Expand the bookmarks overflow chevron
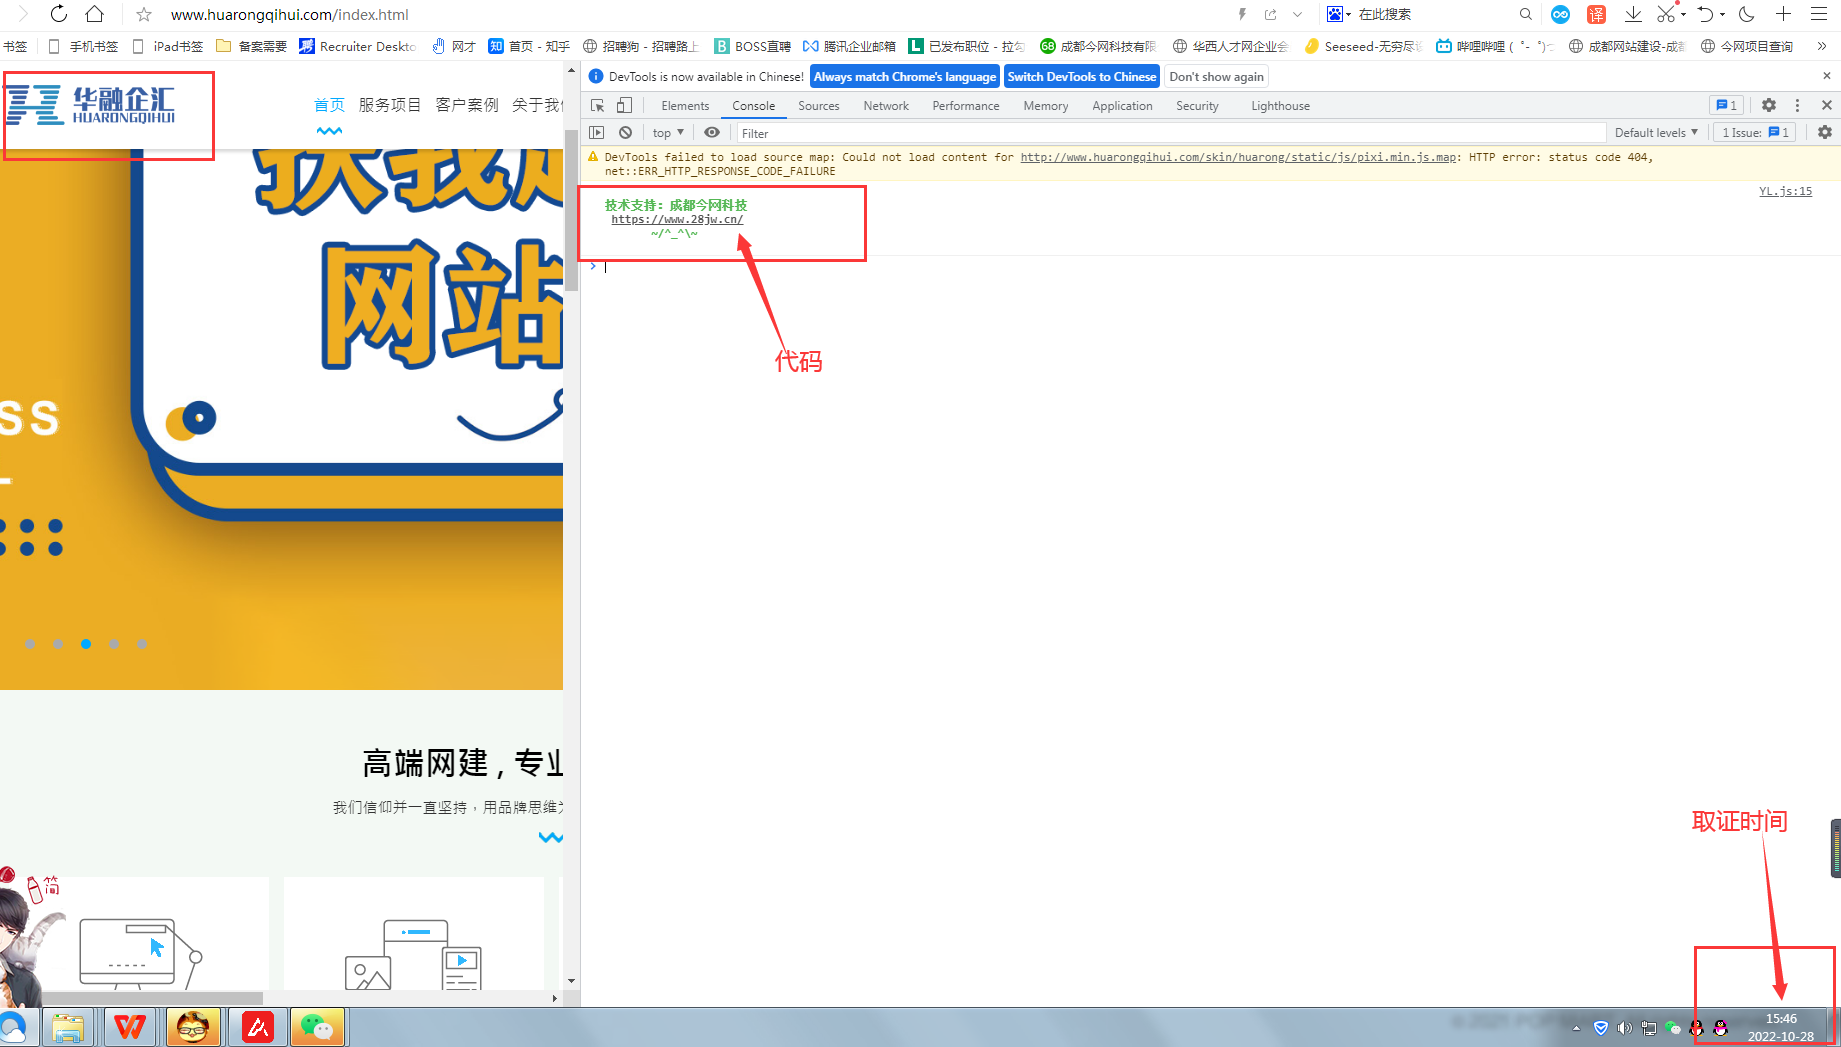Image resolution: width=1841 pixels, height=1047 pixels. point(1822,46)
